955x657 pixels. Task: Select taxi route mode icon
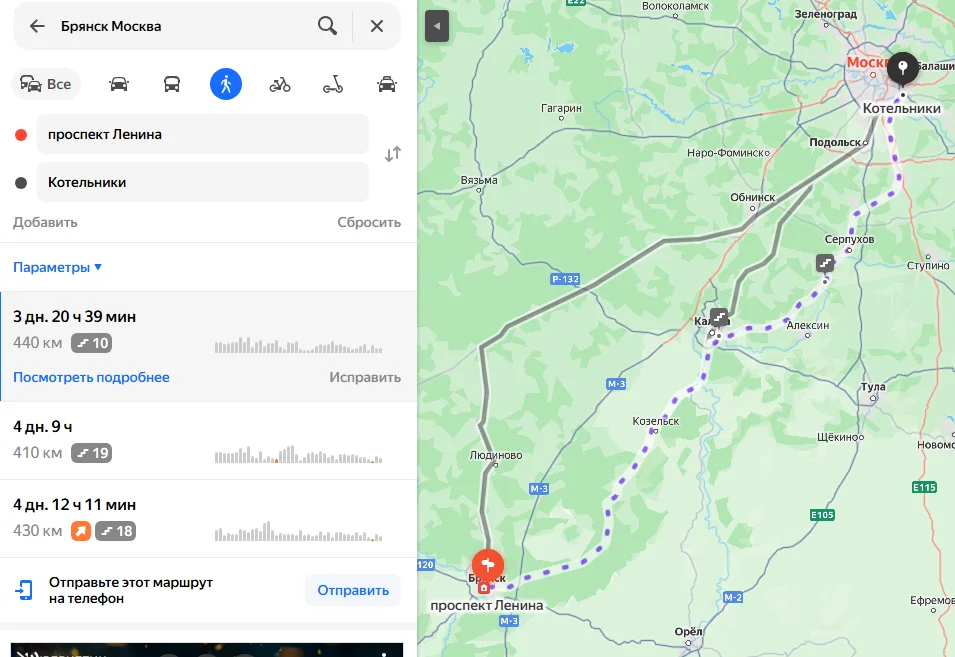point(387,84)
